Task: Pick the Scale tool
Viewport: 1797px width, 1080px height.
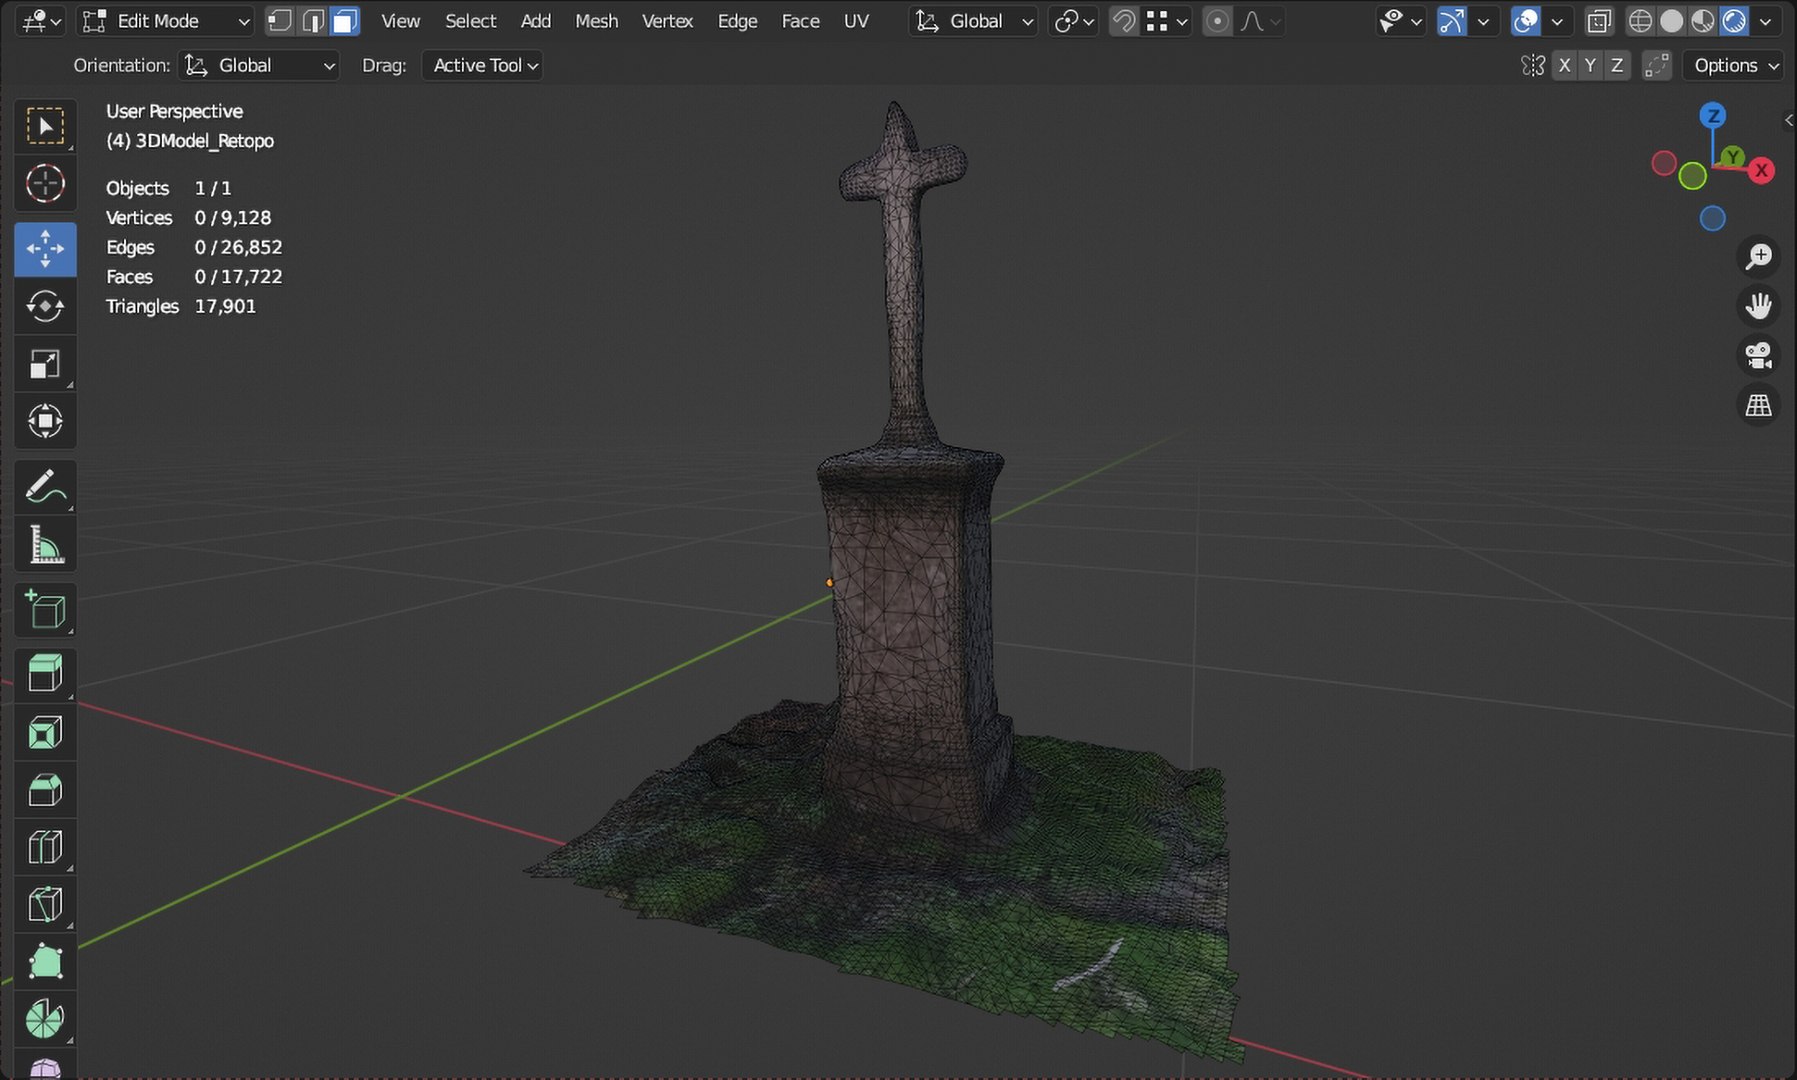Action: tap(45, 364)
